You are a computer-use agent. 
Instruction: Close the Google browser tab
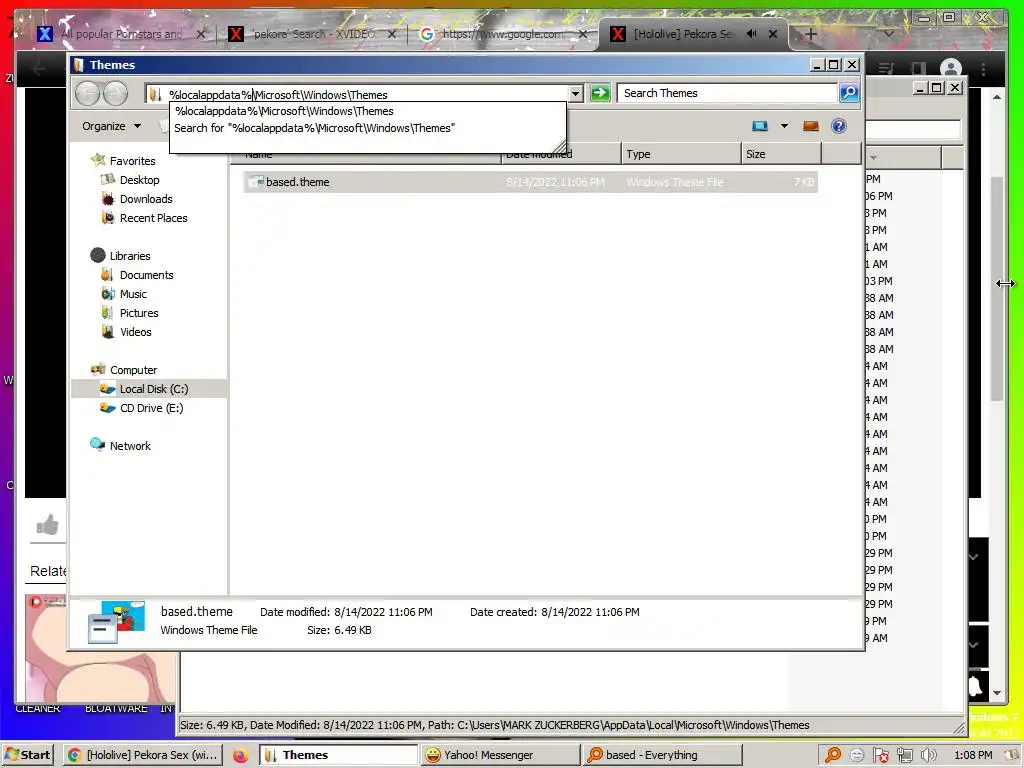[x=583, y=34]
